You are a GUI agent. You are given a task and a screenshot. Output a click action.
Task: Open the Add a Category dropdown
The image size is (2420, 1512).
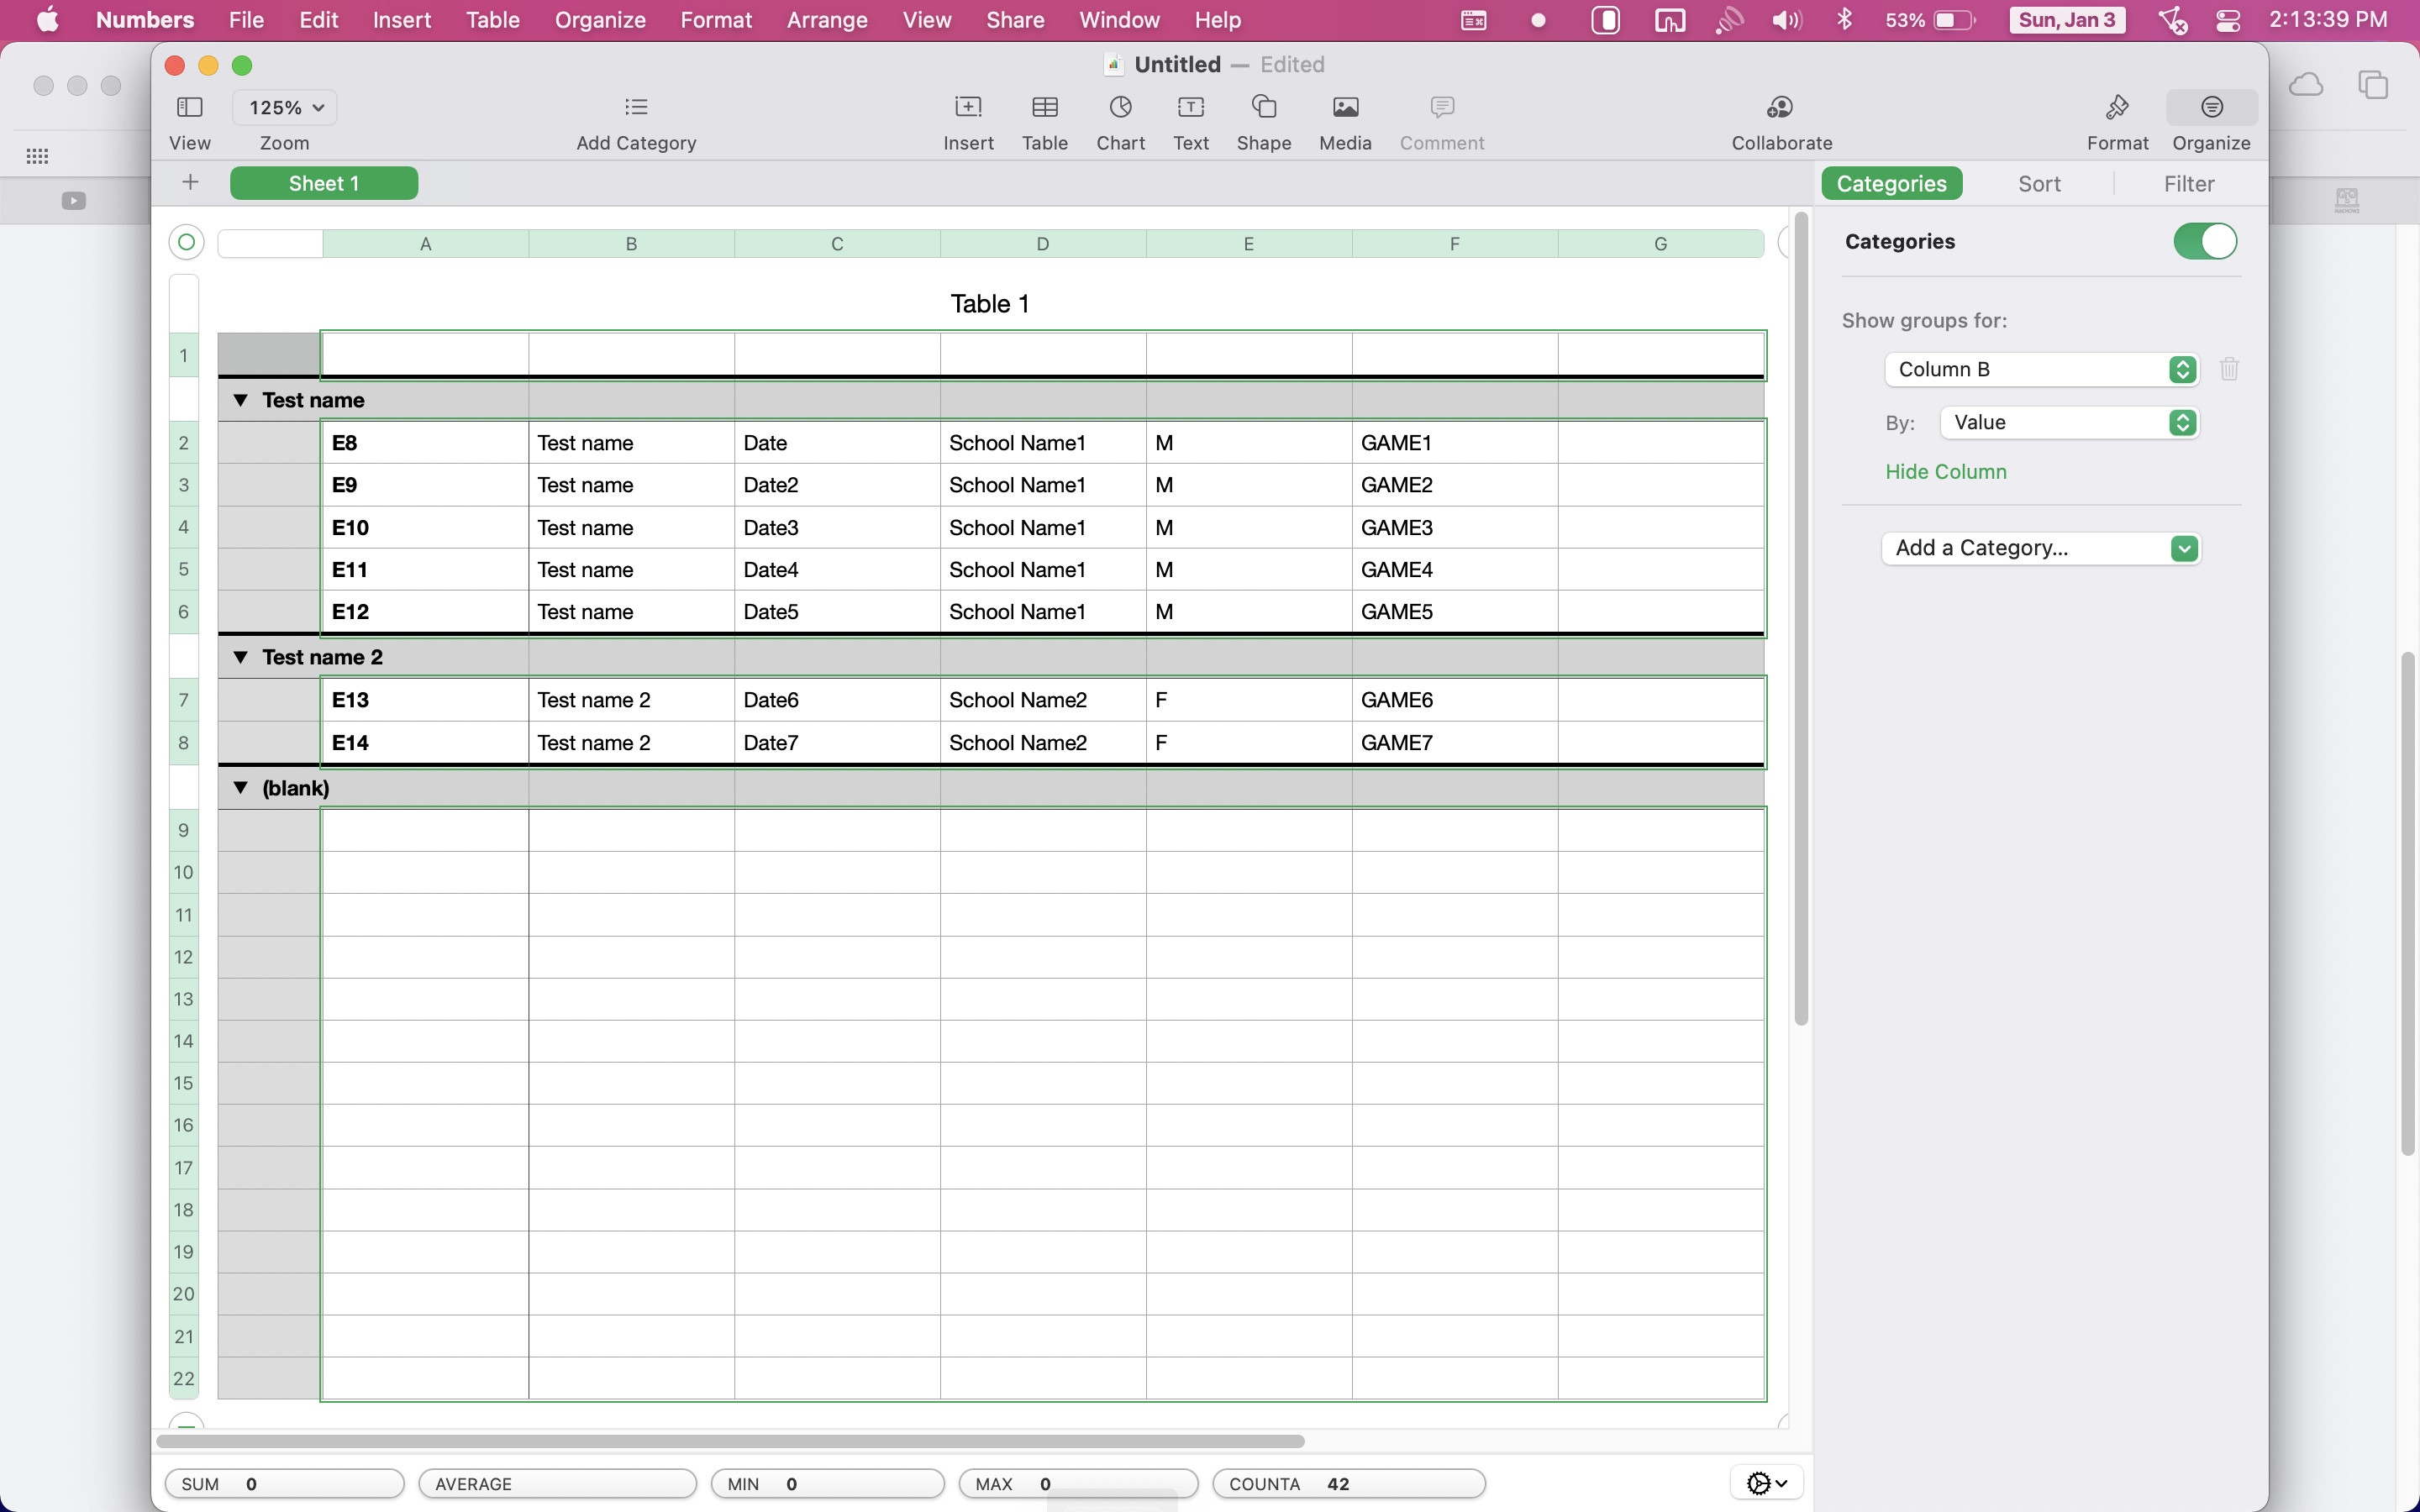coord(2040,548)
